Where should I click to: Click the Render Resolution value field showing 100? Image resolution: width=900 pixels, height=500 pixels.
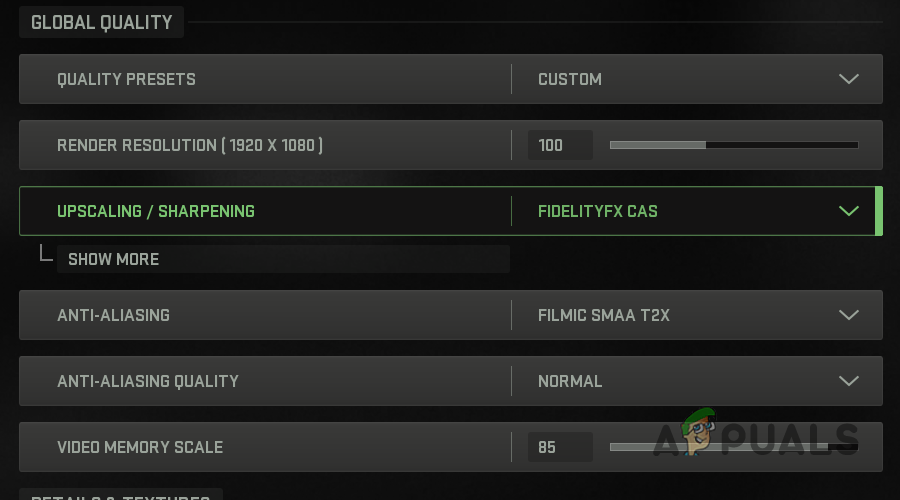[560, 145]
